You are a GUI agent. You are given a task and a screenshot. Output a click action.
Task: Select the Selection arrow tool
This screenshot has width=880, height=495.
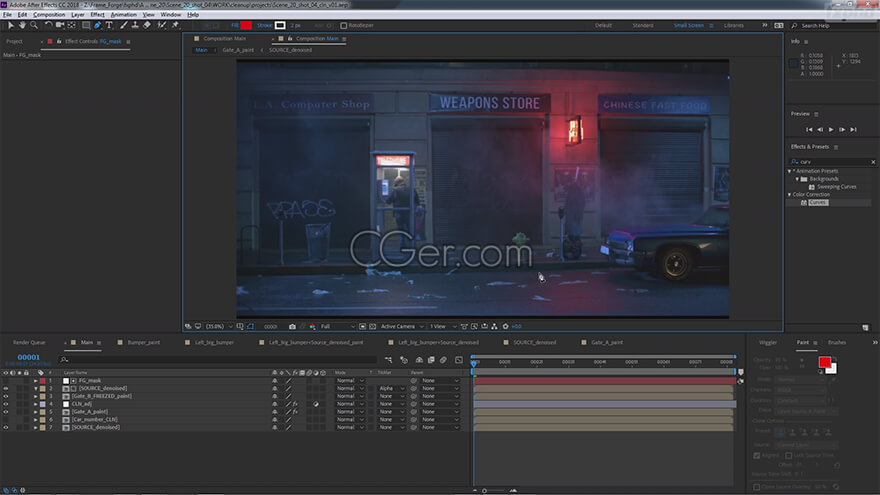point(10,25)
